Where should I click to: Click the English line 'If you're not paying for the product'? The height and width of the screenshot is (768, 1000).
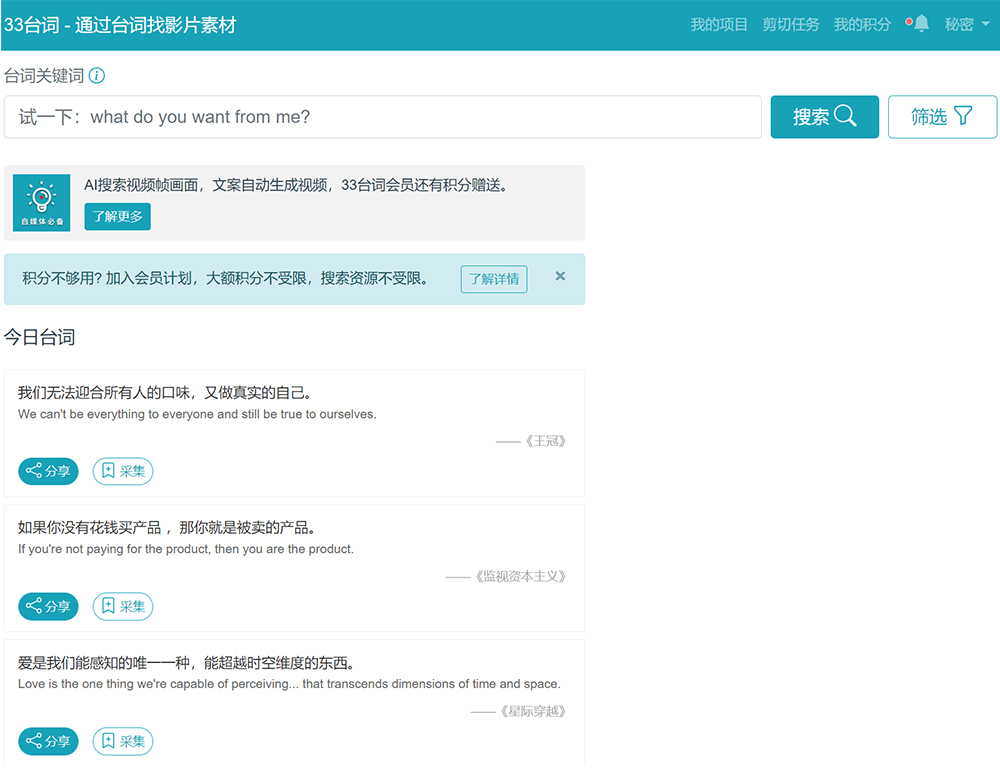coord(186,549)
